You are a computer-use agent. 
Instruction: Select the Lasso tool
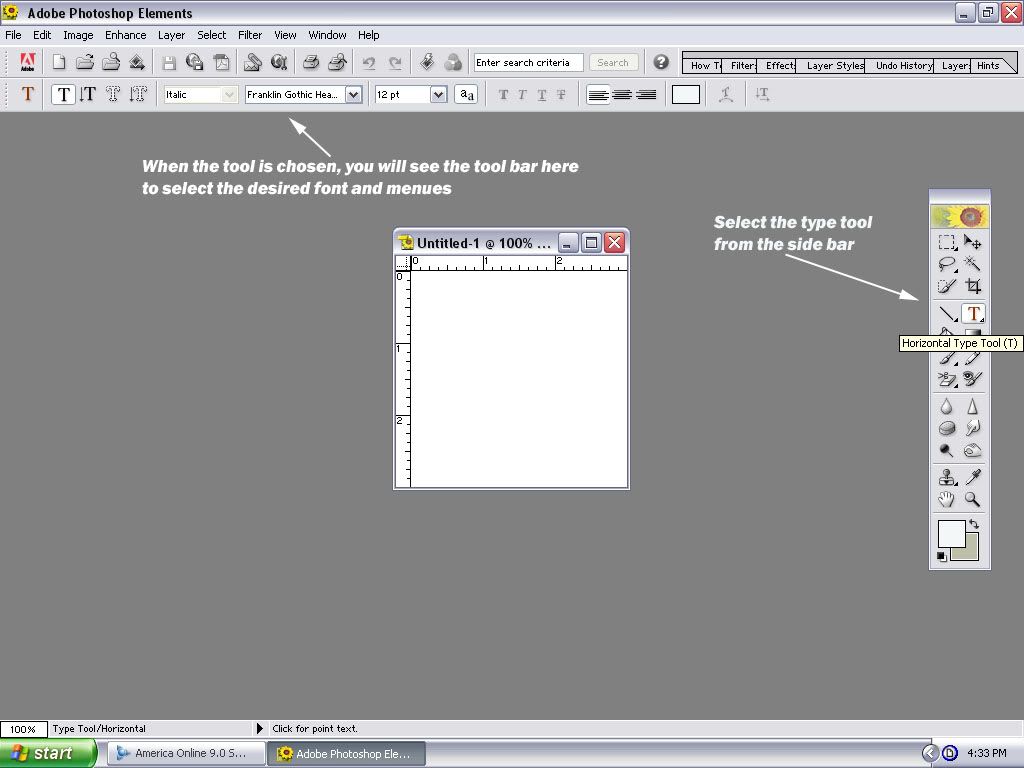click(x=946, y=264)
